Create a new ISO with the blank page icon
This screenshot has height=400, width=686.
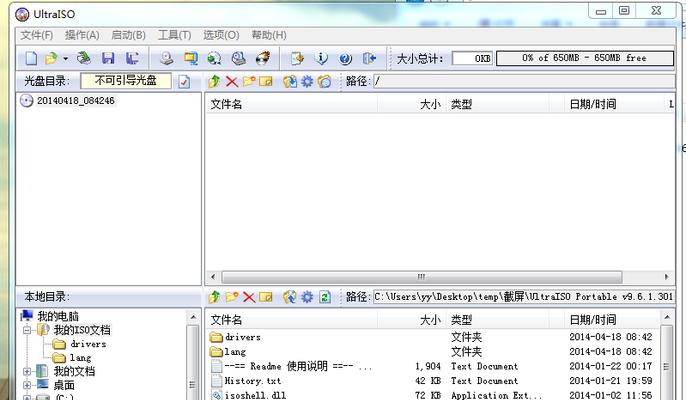pos(31,58)
